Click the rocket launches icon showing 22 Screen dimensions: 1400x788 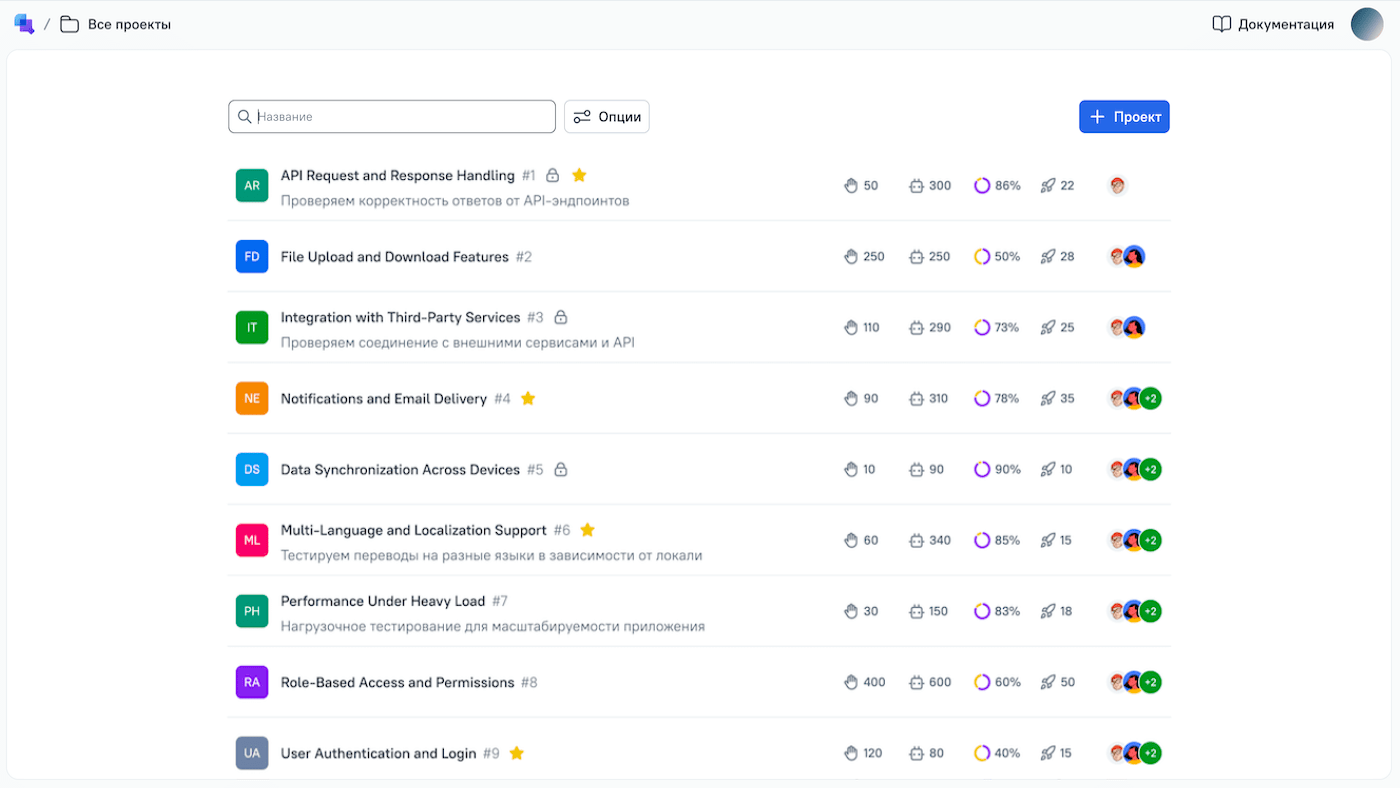(1048, 185)
